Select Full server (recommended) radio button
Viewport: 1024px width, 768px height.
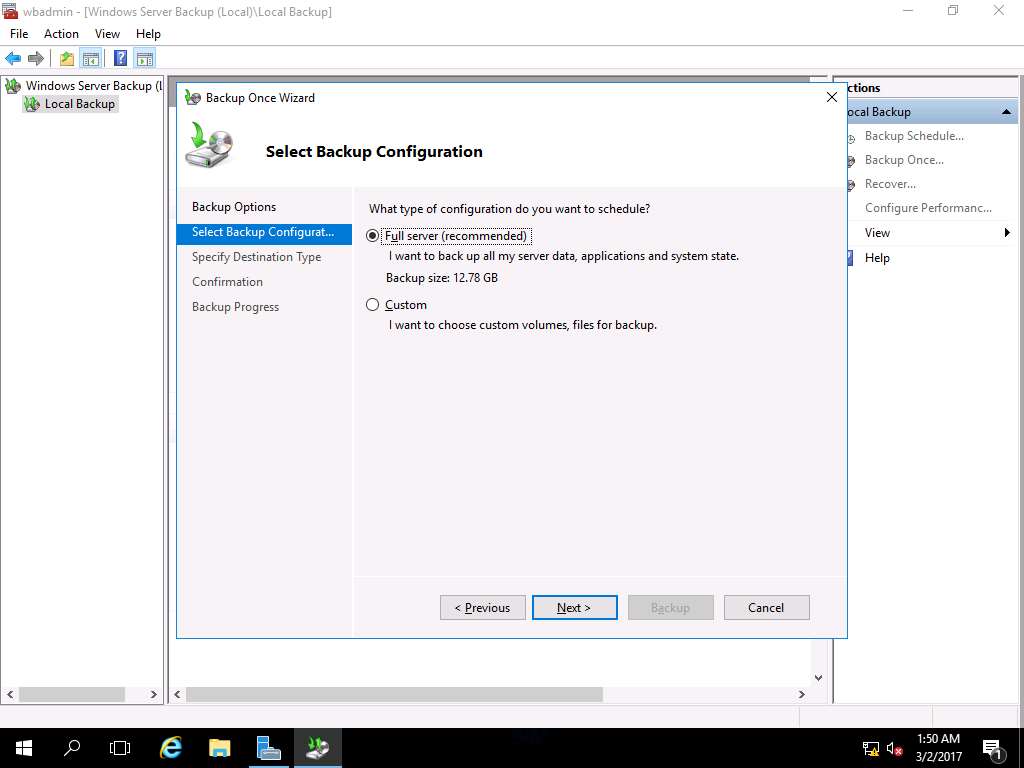tap(372, 236)
